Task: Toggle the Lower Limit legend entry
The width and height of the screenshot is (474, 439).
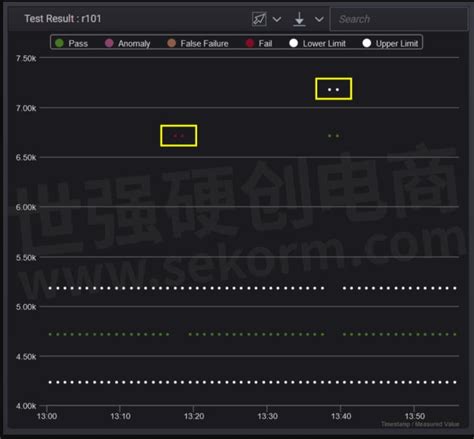Action: (317, 43)
